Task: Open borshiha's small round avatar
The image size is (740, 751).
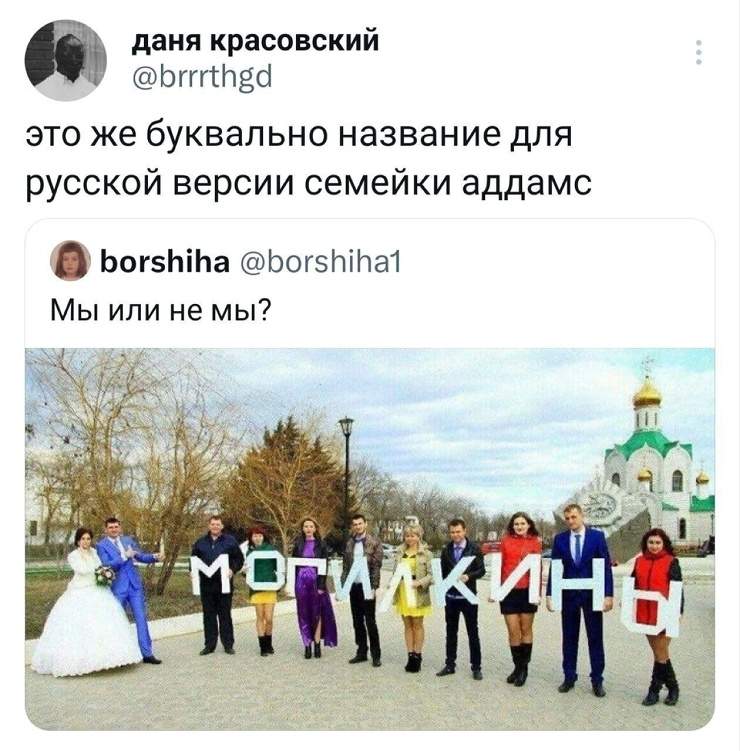Action: coord(70,260)
